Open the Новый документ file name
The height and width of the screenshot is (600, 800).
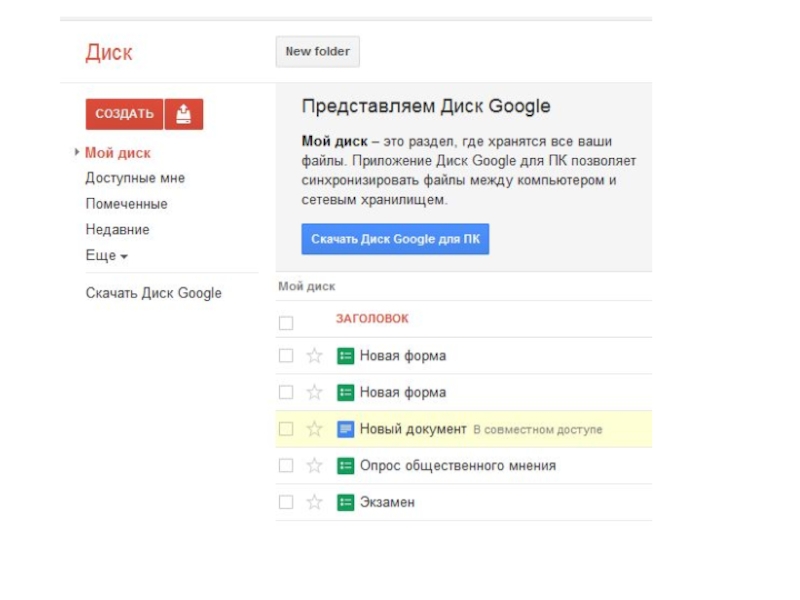click(413, 429)
